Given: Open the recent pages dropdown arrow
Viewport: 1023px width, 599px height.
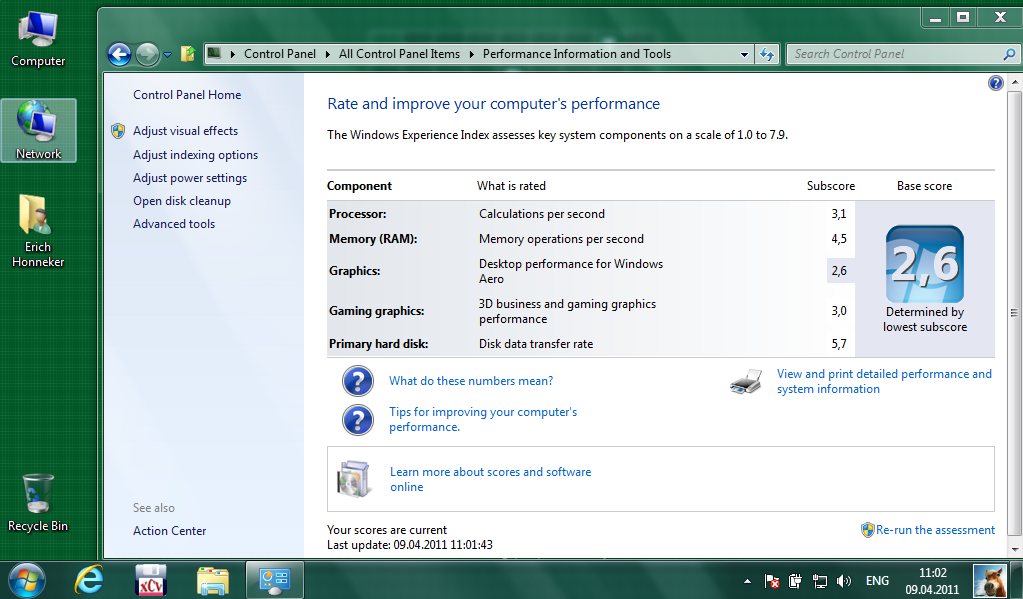Looking at the screenshot, I should click(168, 55).
